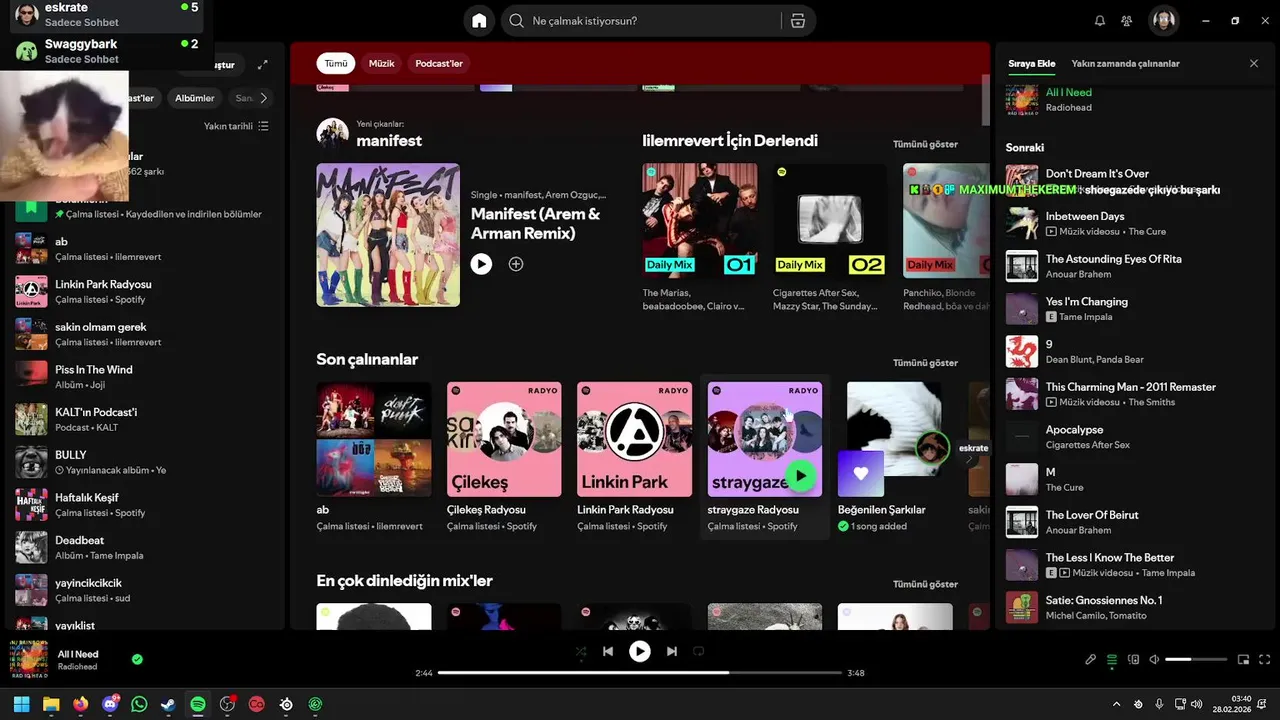Enter full screen player mode
The image size is (1280, 720).
(x=1265, y=659)
